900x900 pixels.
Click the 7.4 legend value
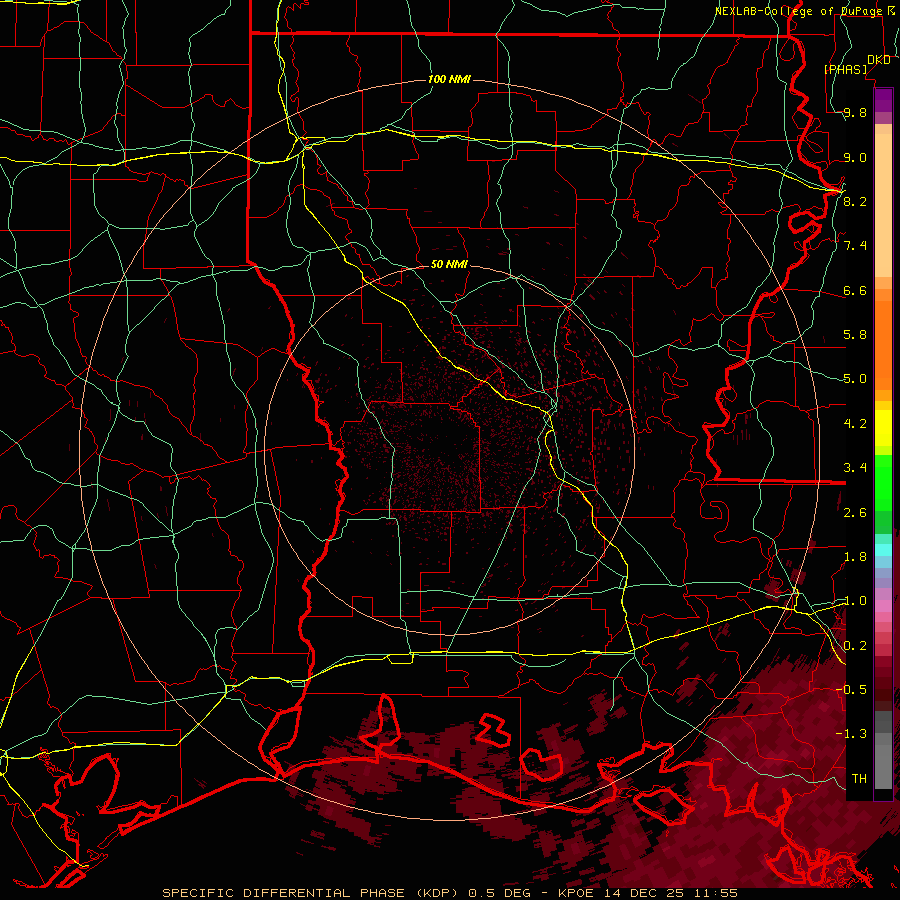coord(855,246)
